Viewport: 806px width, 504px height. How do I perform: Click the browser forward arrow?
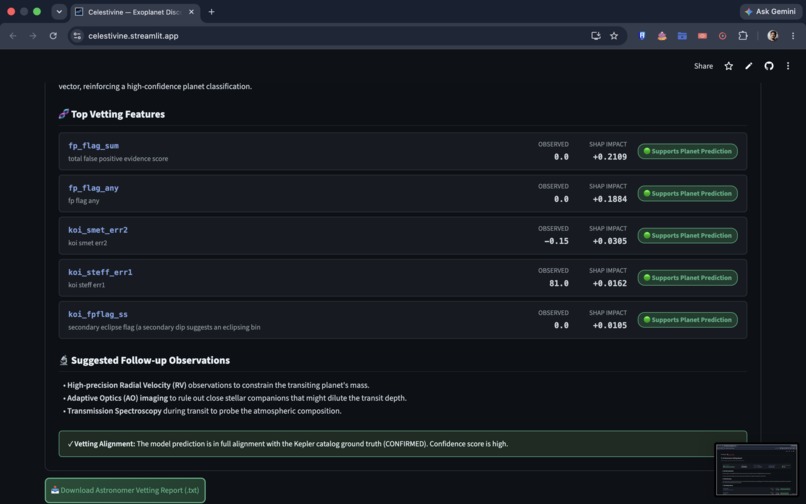coord(33,36)
